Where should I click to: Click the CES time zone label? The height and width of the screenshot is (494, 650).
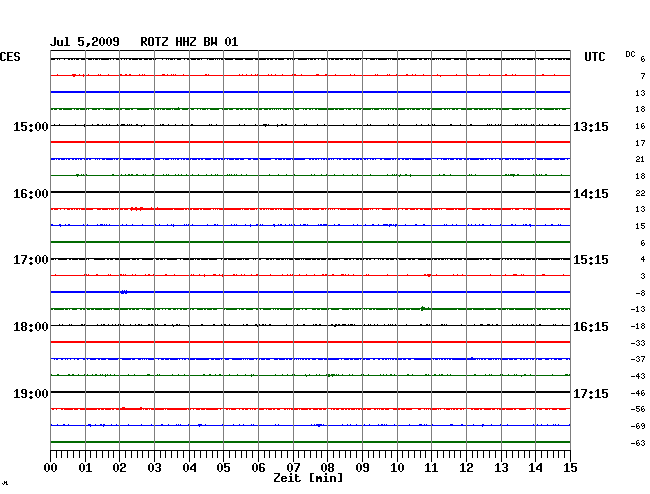(10, 57)
